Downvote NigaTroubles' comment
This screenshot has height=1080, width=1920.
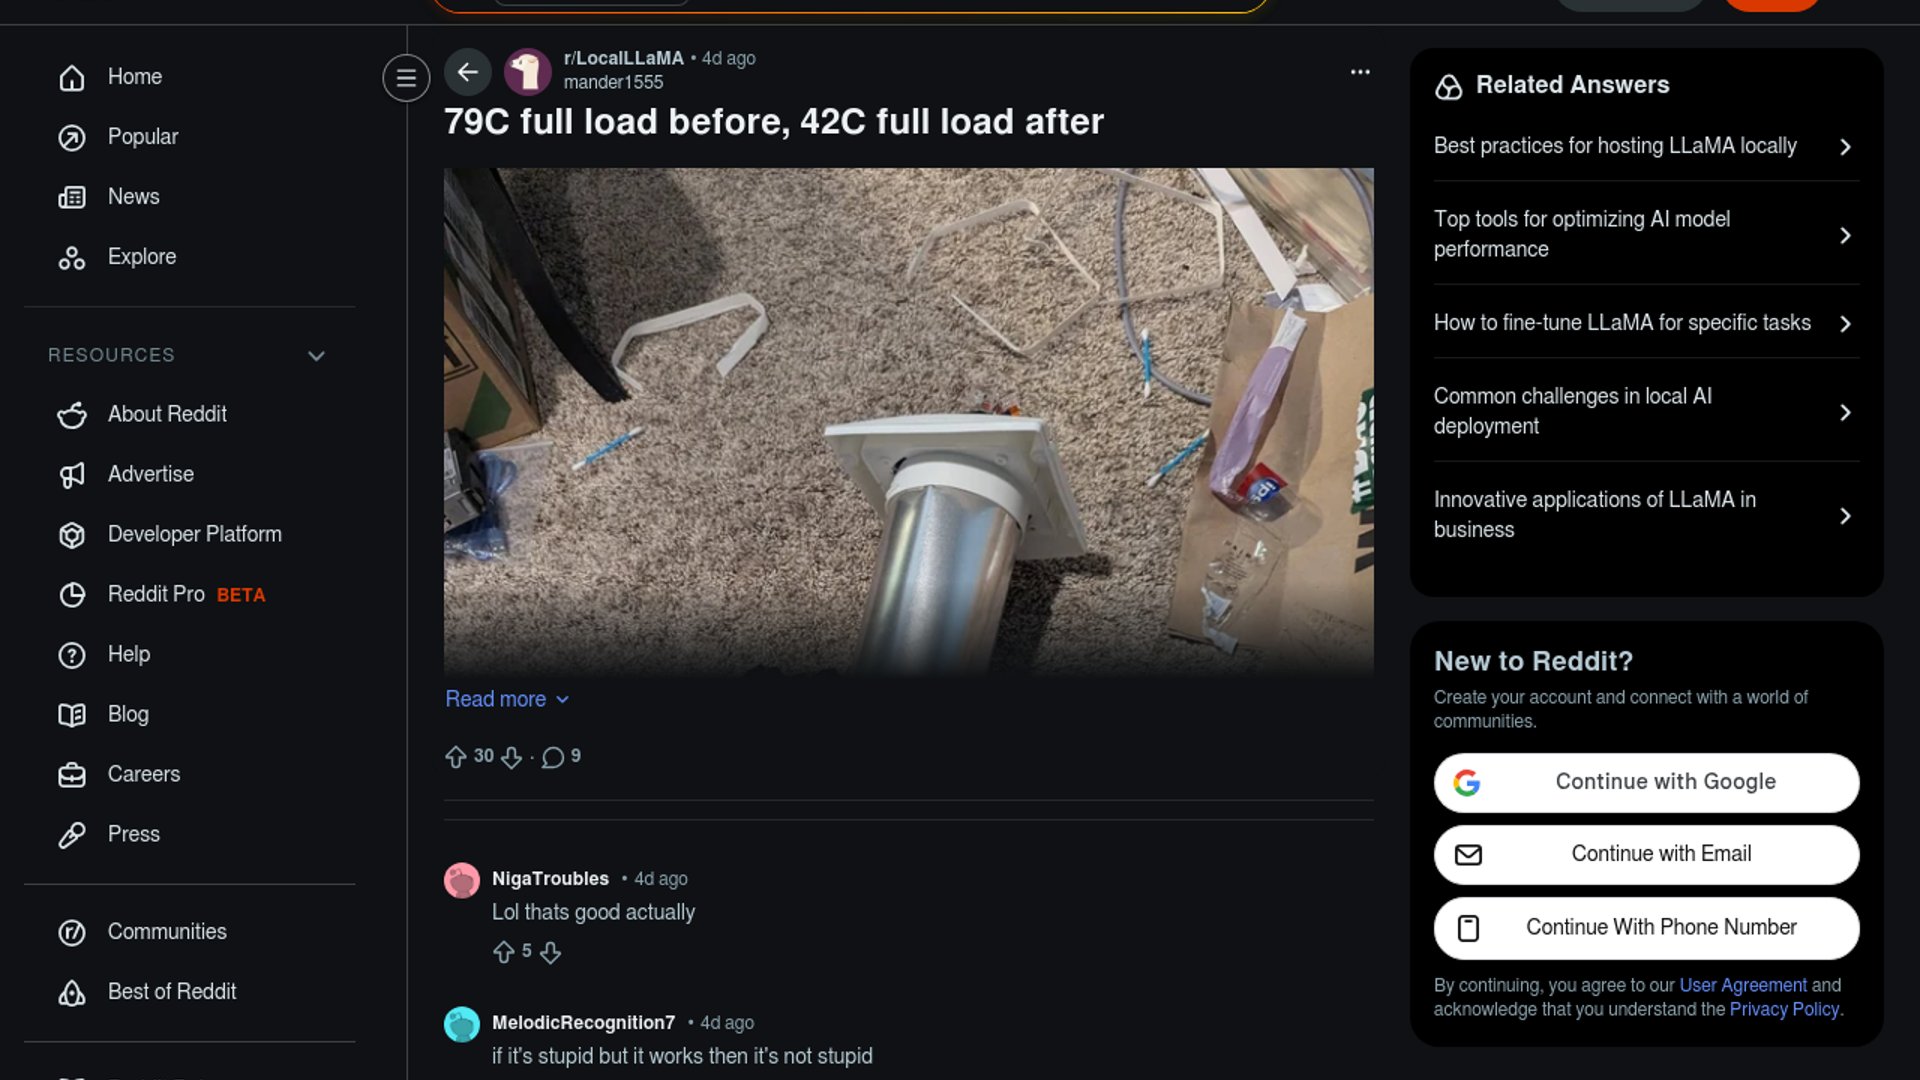point(550,952)
